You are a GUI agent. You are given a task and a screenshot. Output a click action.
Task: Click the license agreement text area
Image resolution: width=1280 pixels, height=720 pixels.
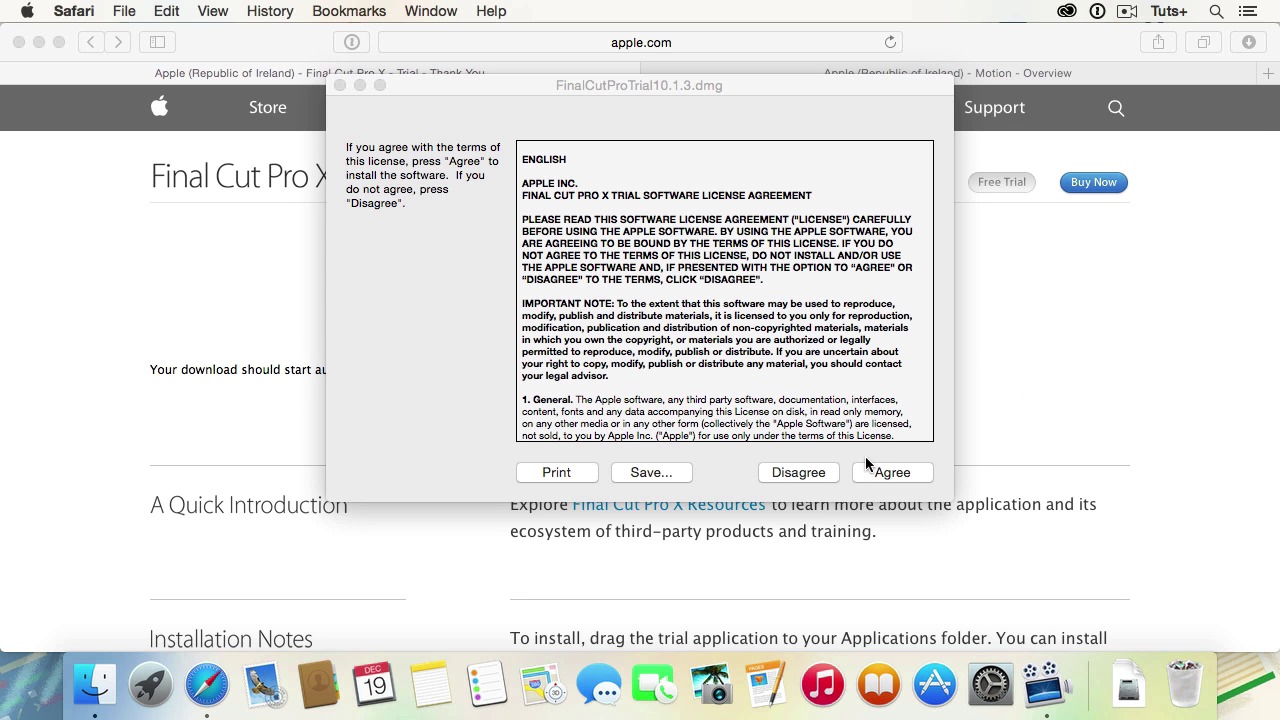point(725,291)
